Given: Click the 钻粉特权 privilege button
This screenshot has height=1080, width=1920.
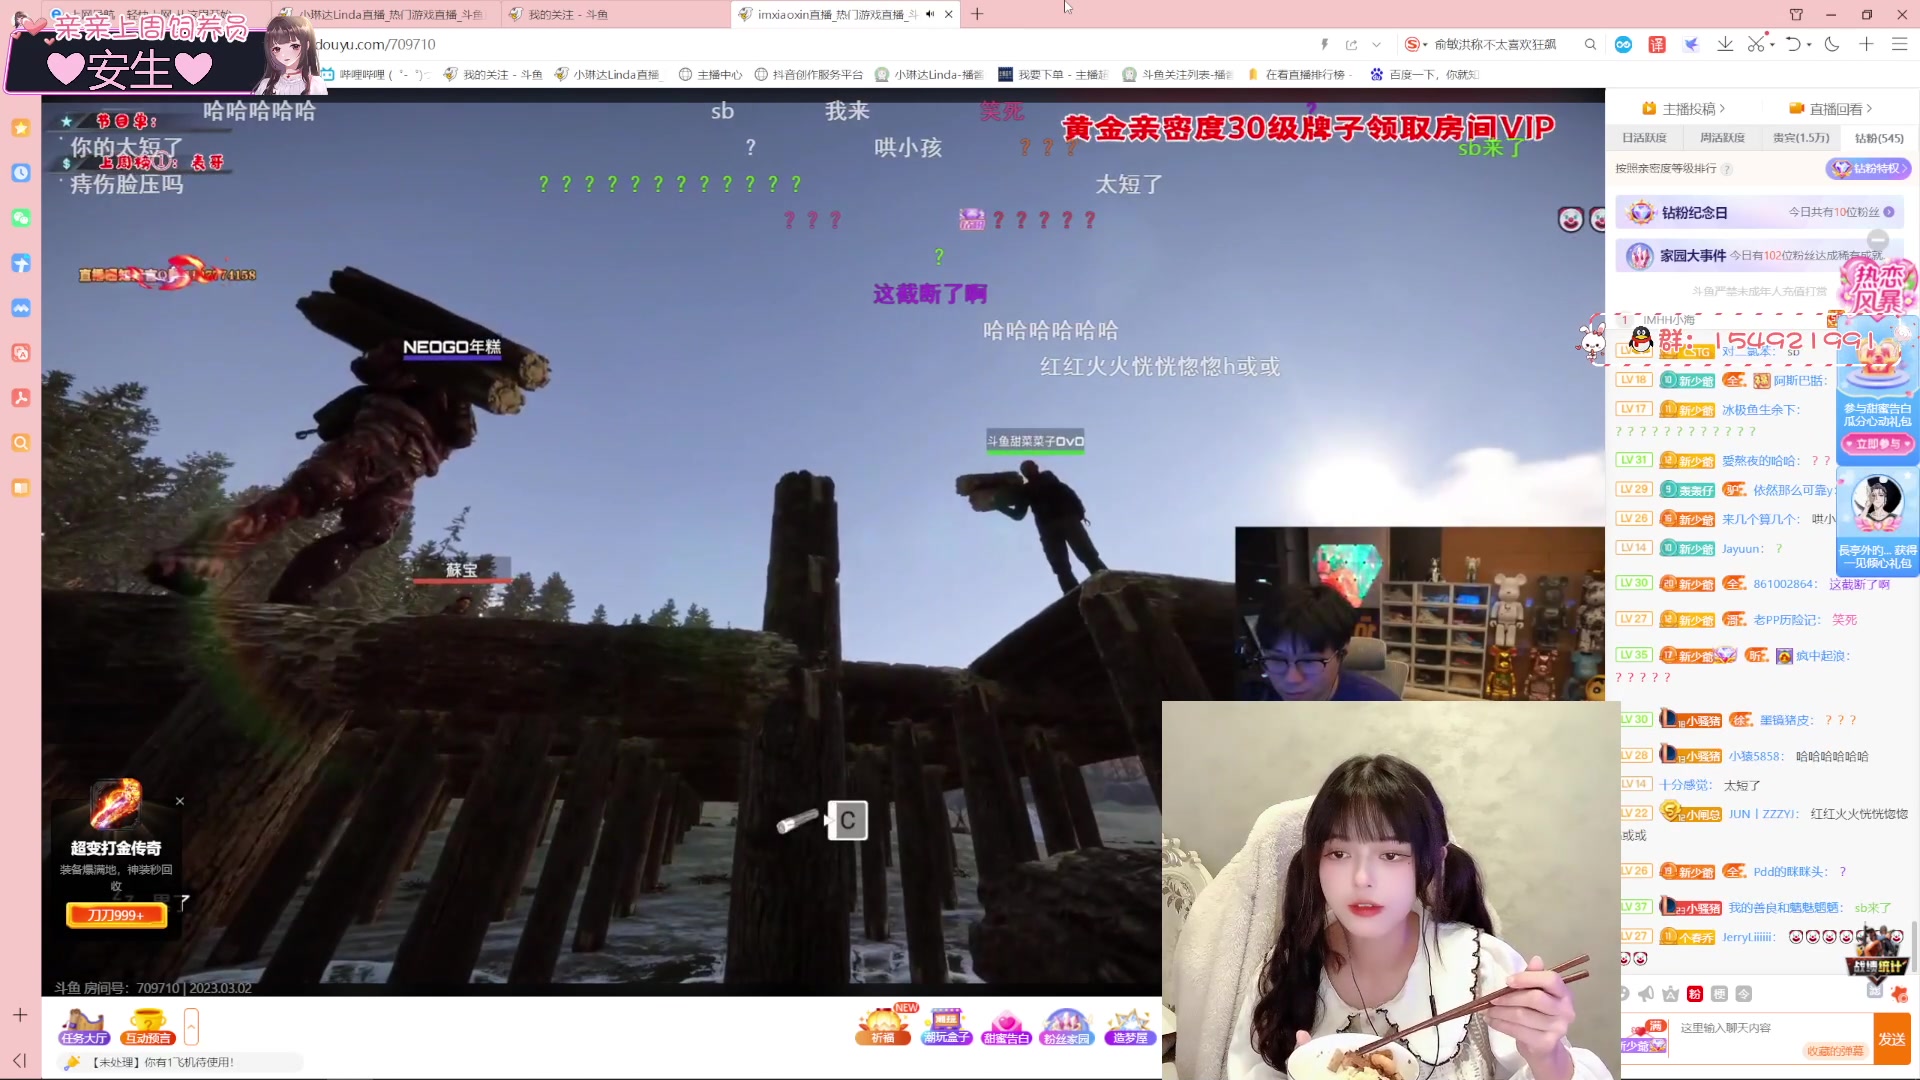Looking at the screenshot, I should pyautogui.click(x=1868, y=168).
